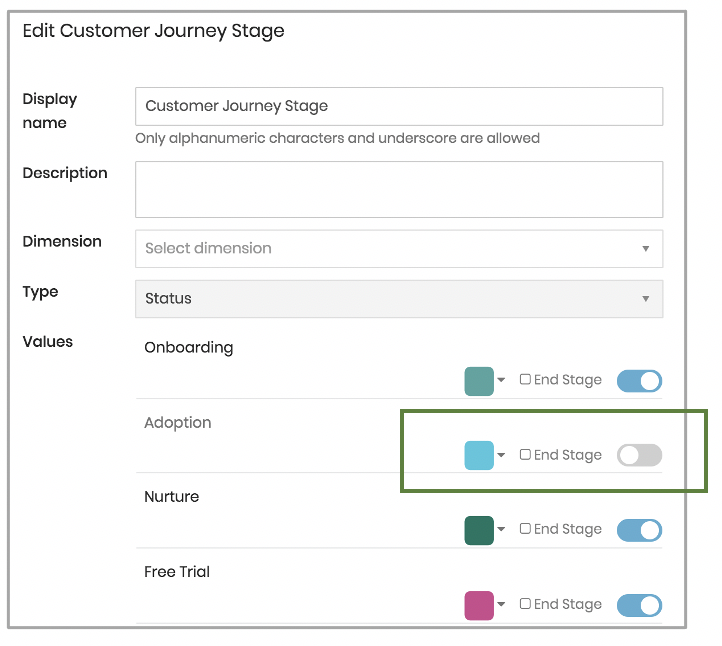The width and height of the screenshot is (722, 646).
Task: Click into the Description text area
Action: click(x=399, y=189)
